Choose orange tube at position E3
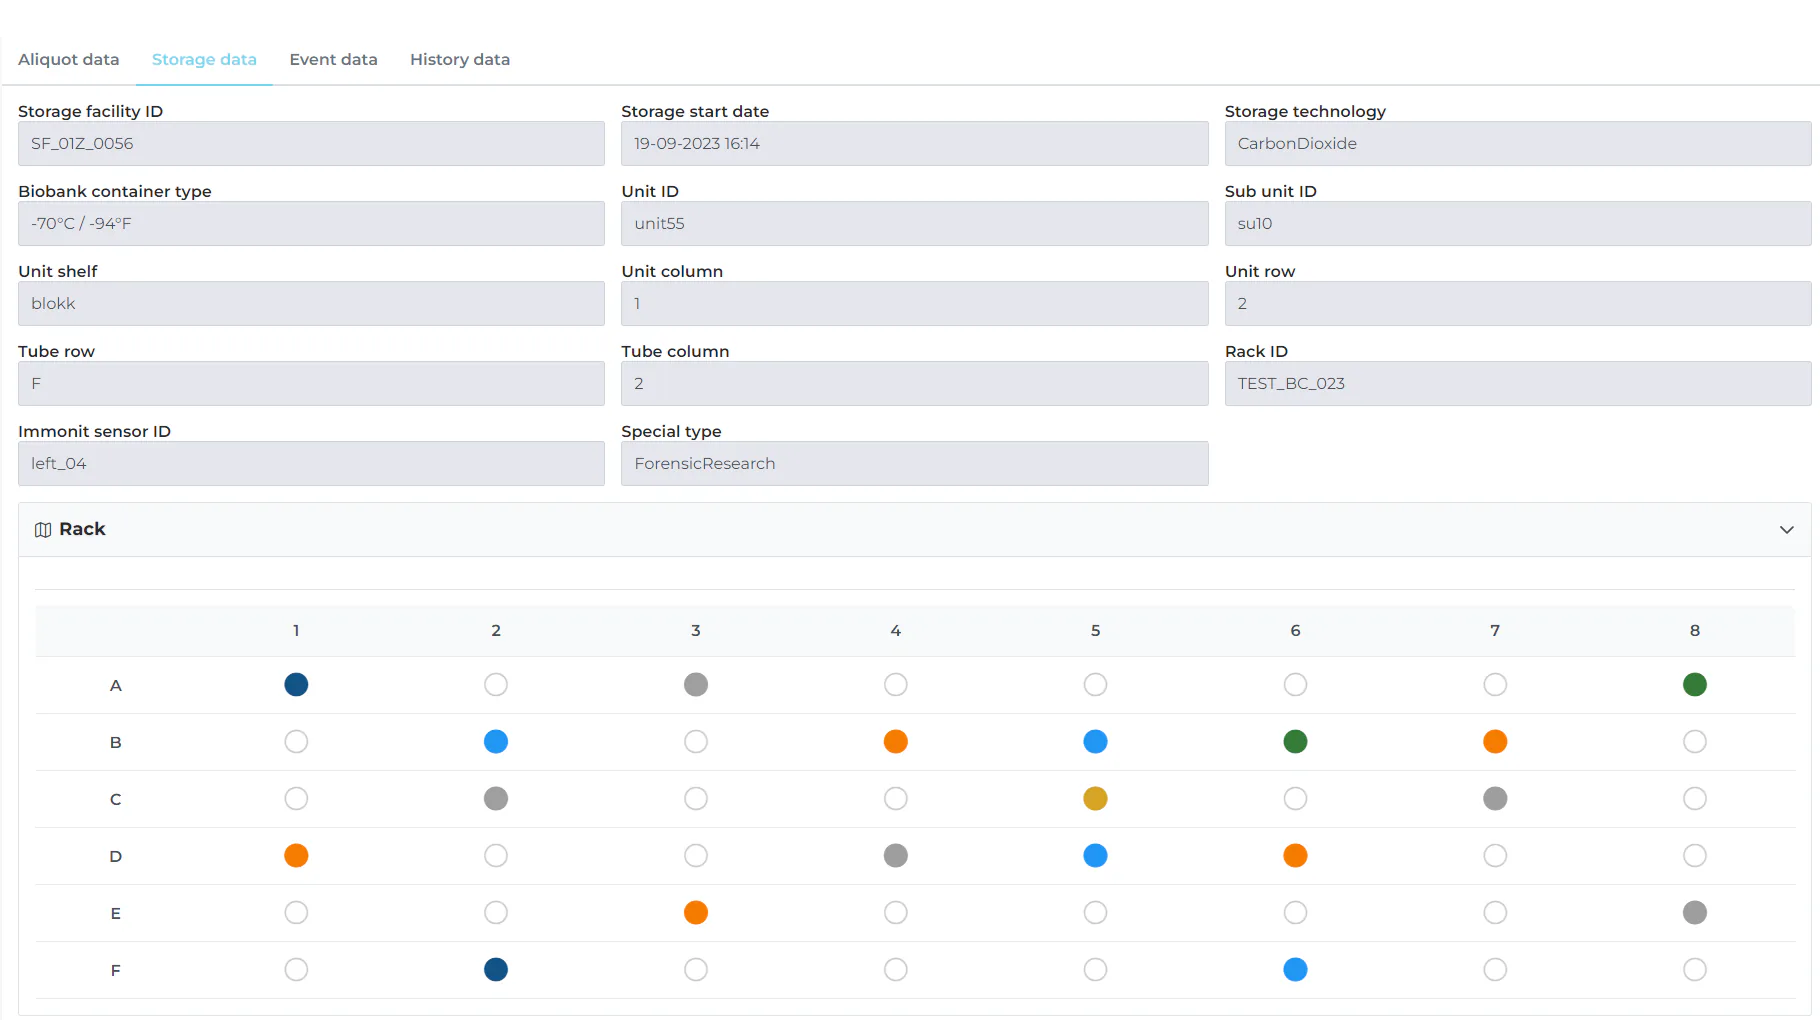Screen dimensions: 1820x1020 [x=696, y=913]
